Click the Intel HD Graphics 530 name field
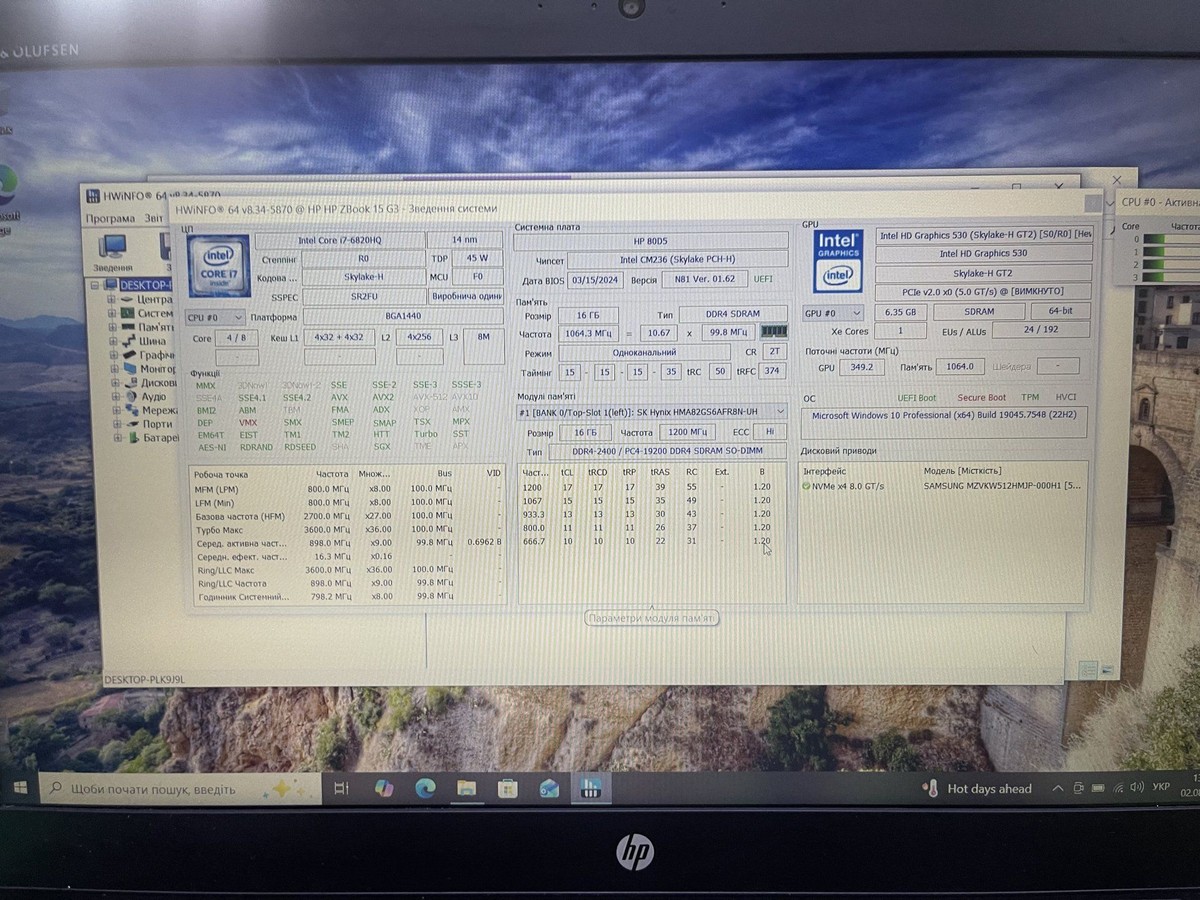This screenshot has width=1200, height=900. (983, 253)
